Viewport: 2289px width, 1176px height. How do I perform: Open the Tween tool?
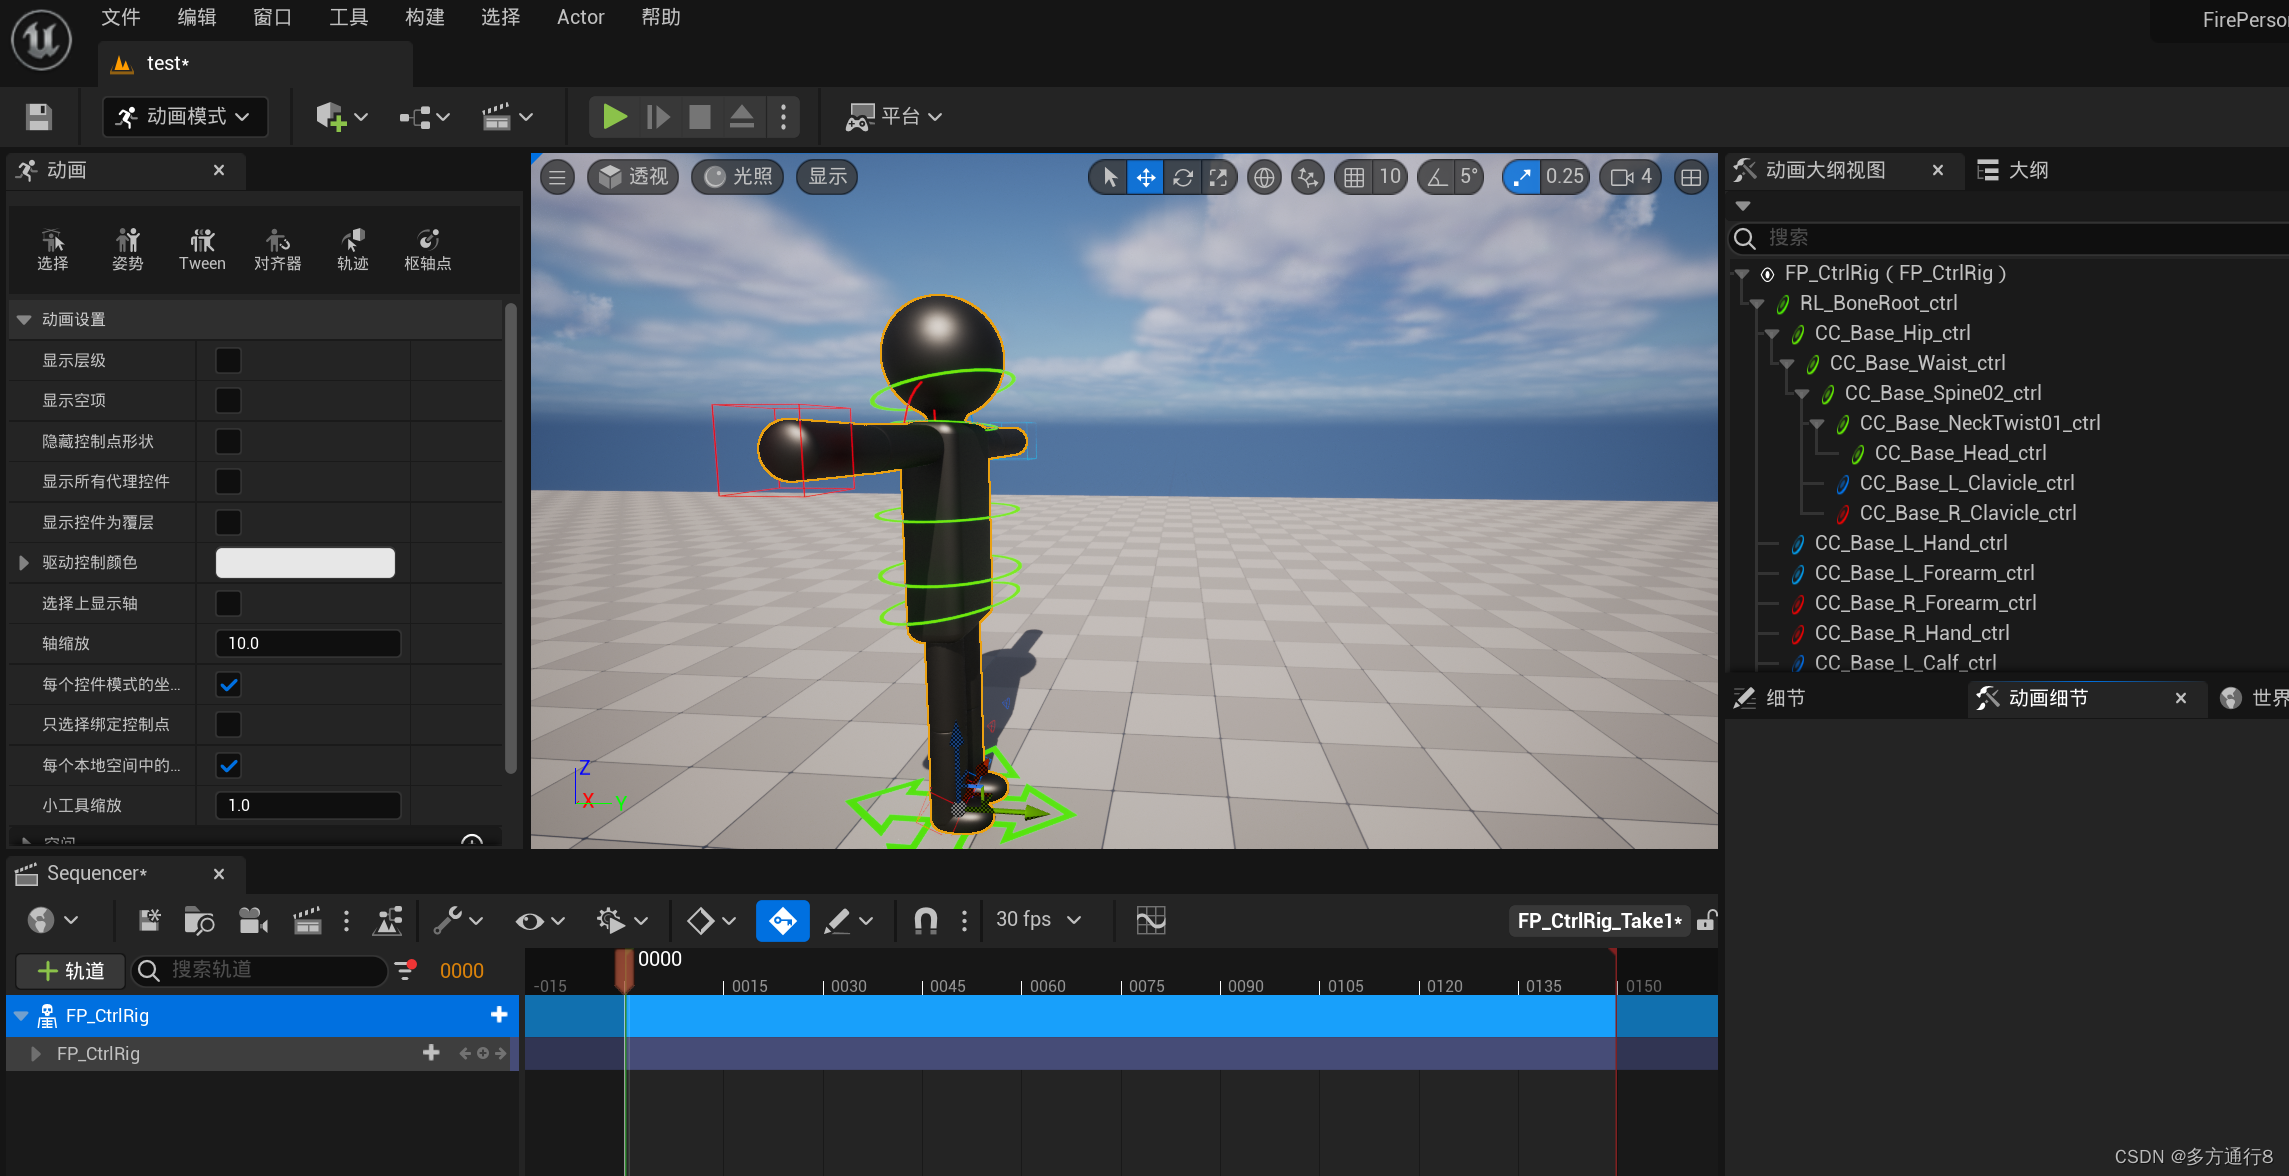click(x=202, y=250)
